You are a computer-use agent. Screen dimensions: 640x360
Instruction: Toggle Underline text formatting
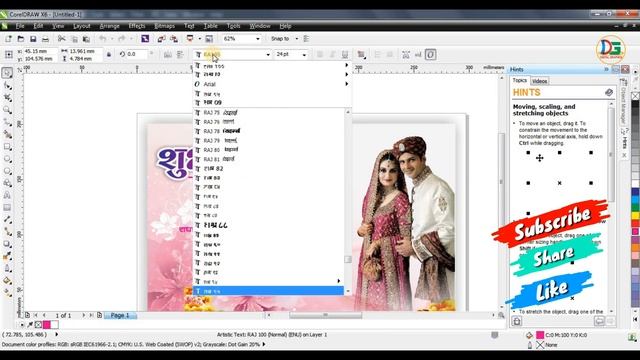coord(345,54)
